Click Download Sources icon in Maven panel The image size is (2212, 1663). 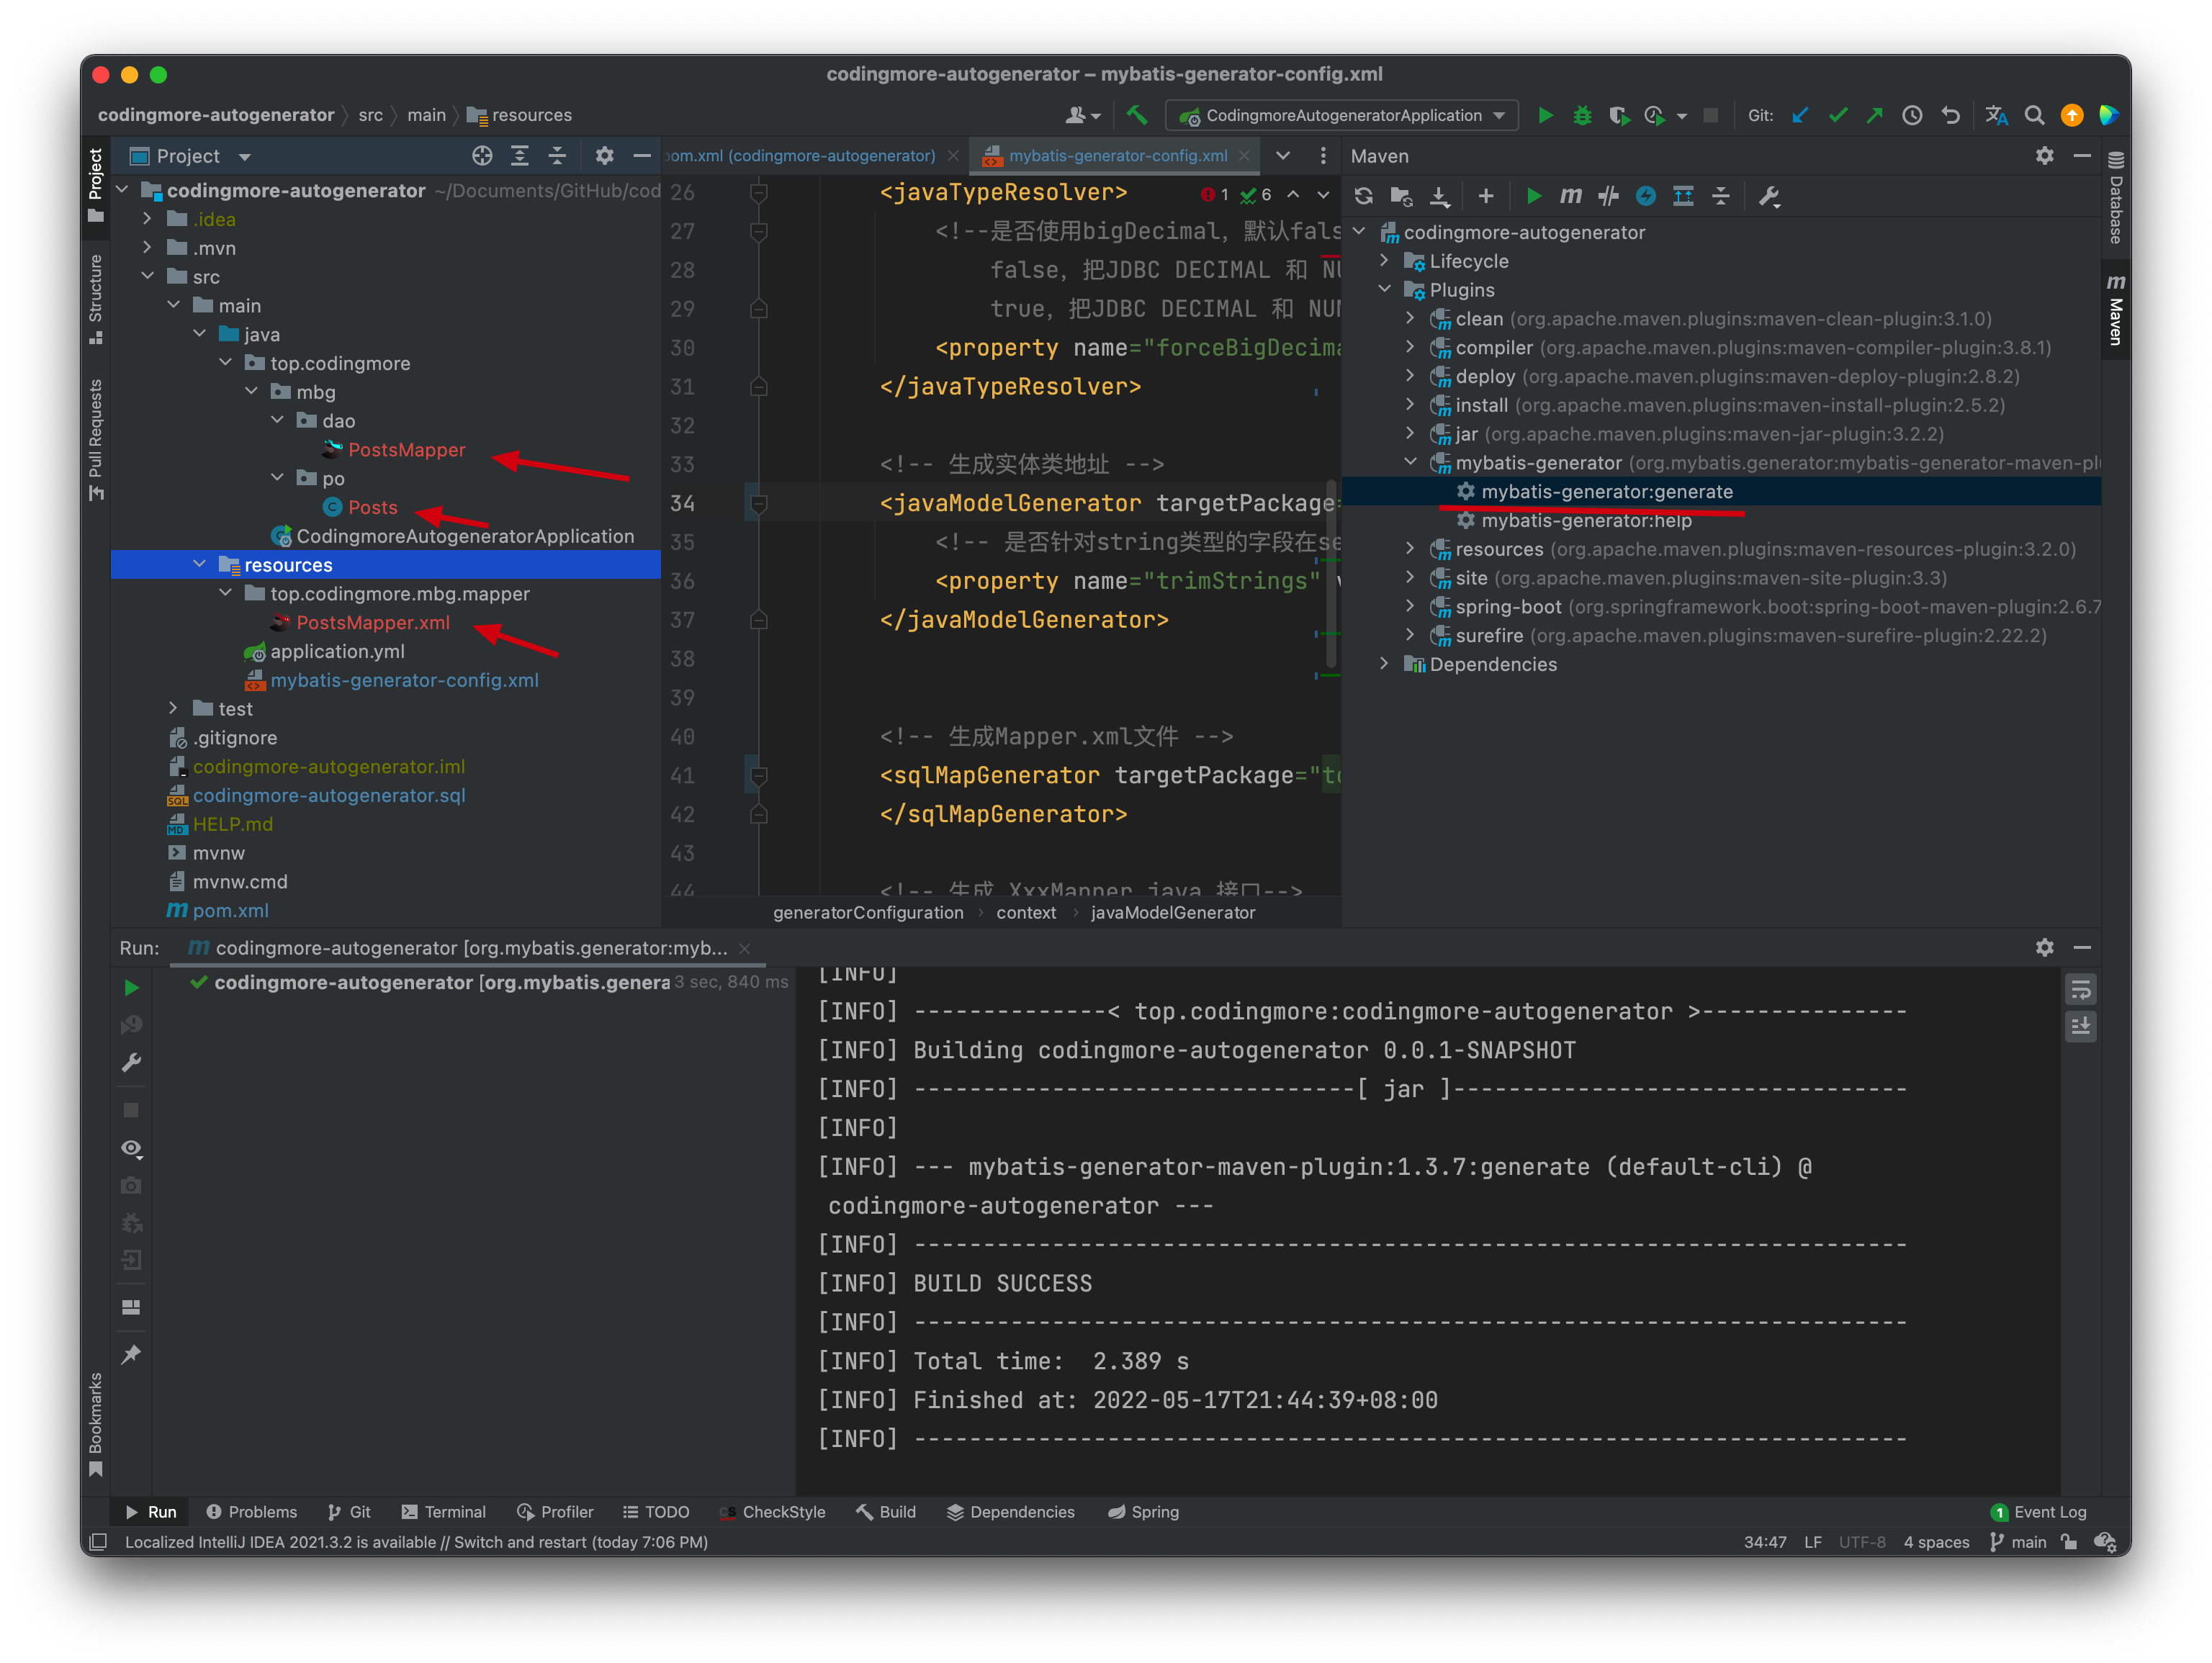pos(1439,196)
